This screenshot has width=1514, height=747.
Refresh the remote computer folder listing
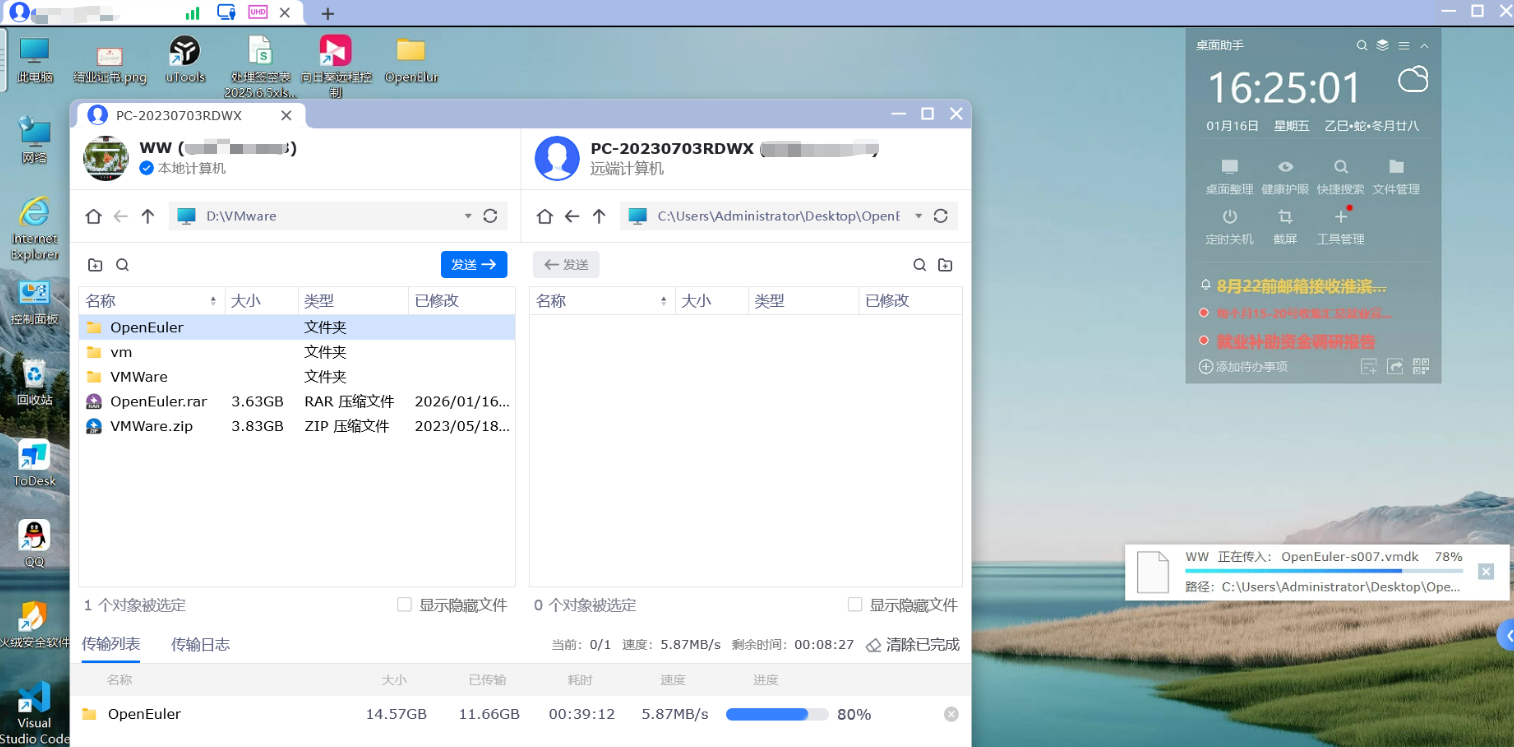pyautogui.click(x=940, y=216)
